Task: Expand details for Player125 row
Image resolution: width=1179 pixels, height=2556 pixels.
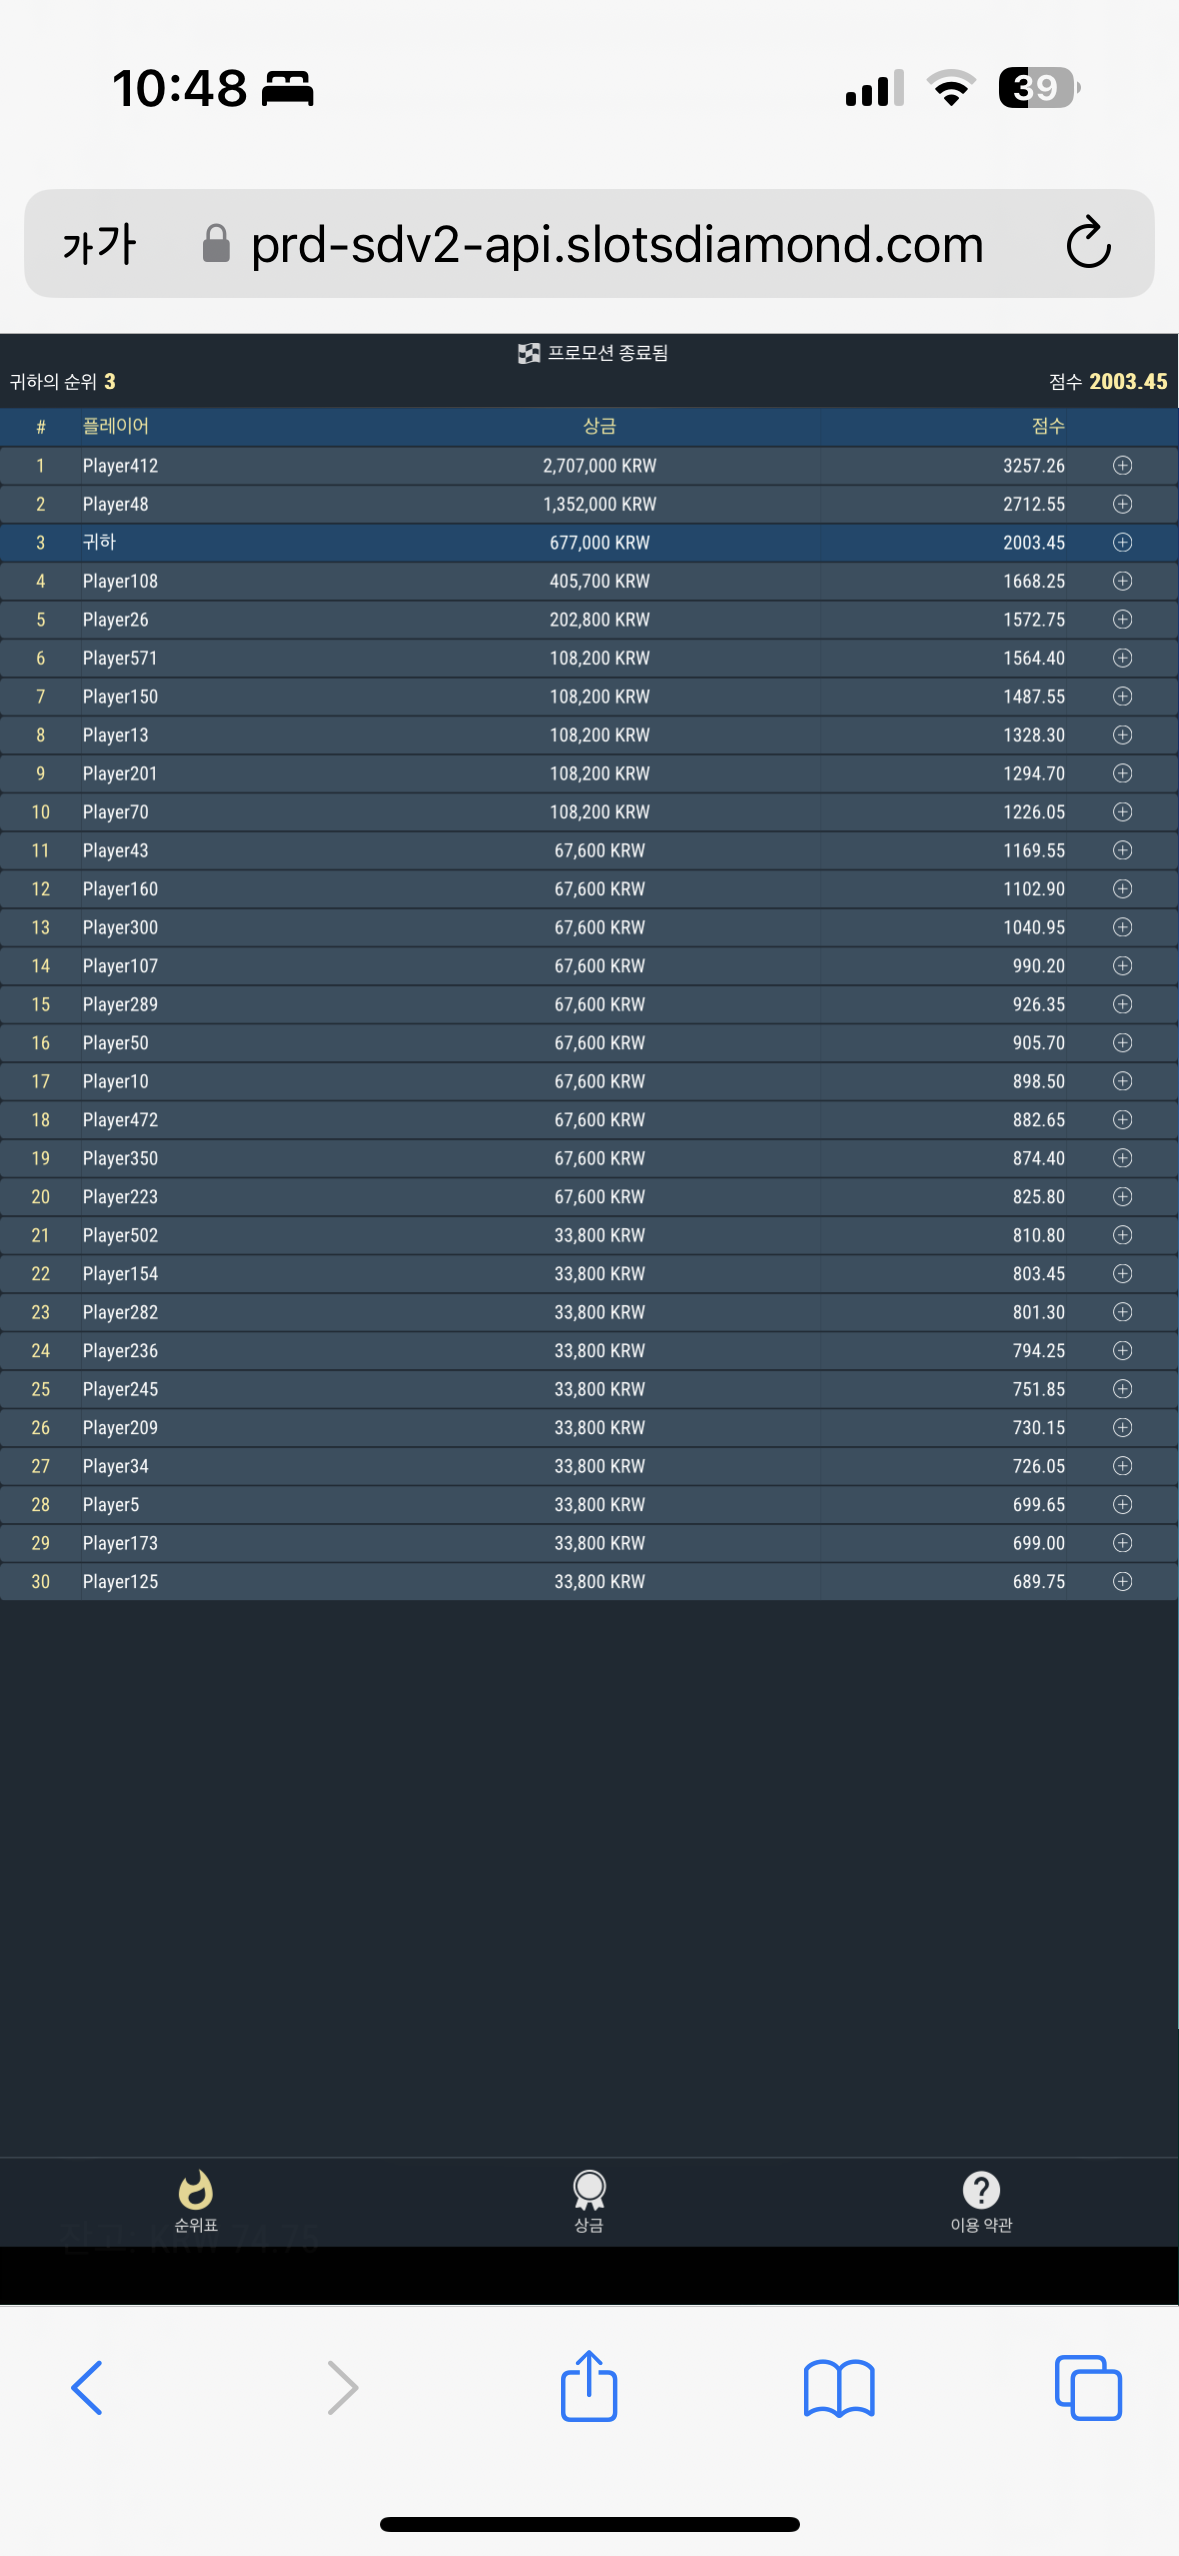Action: tap(1122, 1581)
